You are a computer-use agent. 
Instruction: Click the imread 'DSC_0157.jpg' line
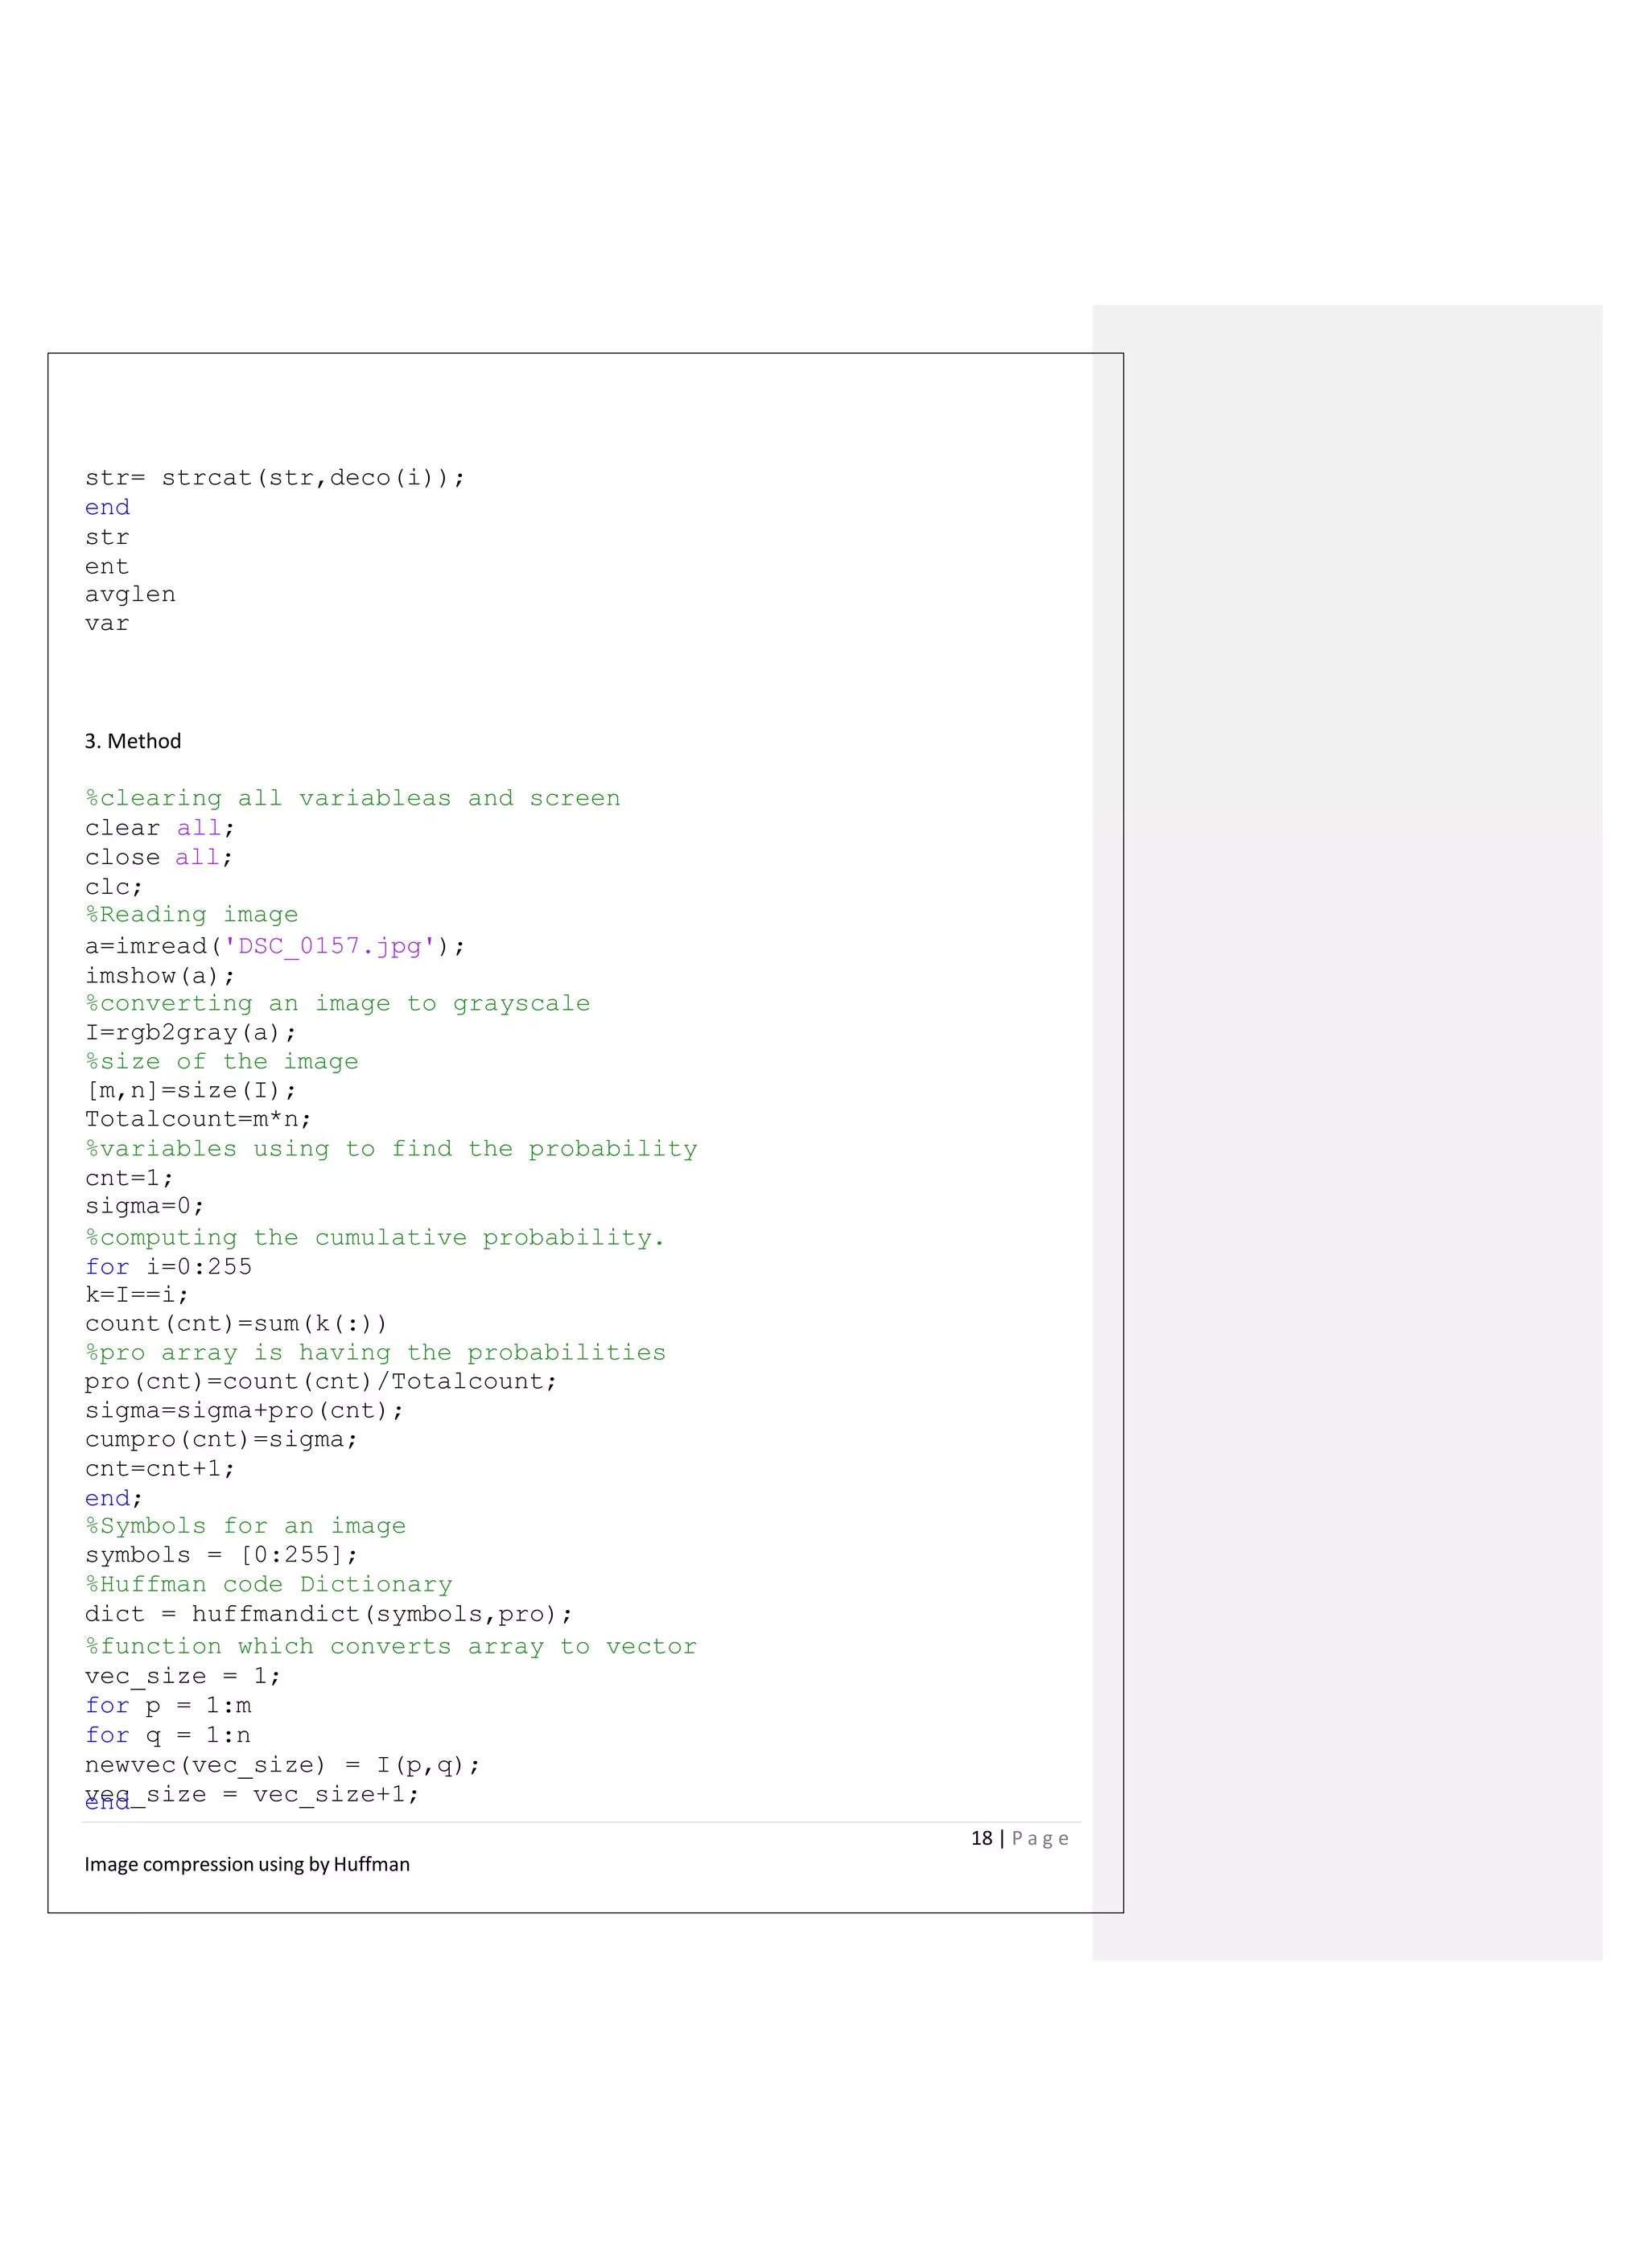(275, 946)
